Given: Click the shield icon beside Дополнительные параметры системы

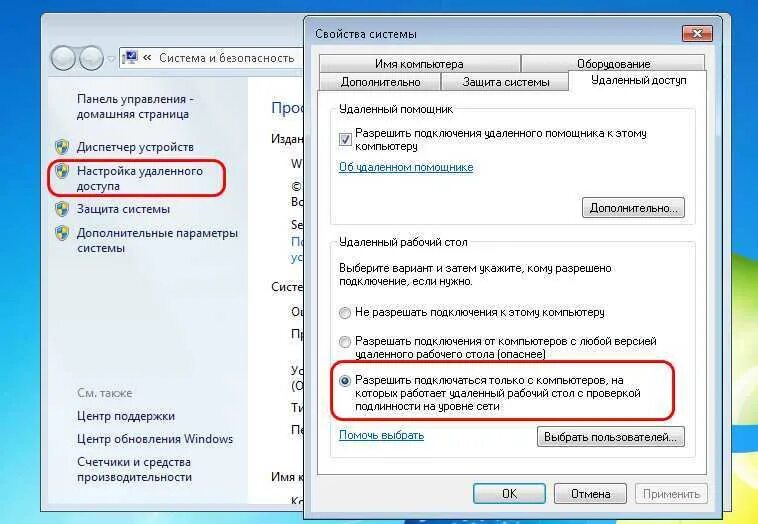Looking at the screenshot, I should [62, 233].
